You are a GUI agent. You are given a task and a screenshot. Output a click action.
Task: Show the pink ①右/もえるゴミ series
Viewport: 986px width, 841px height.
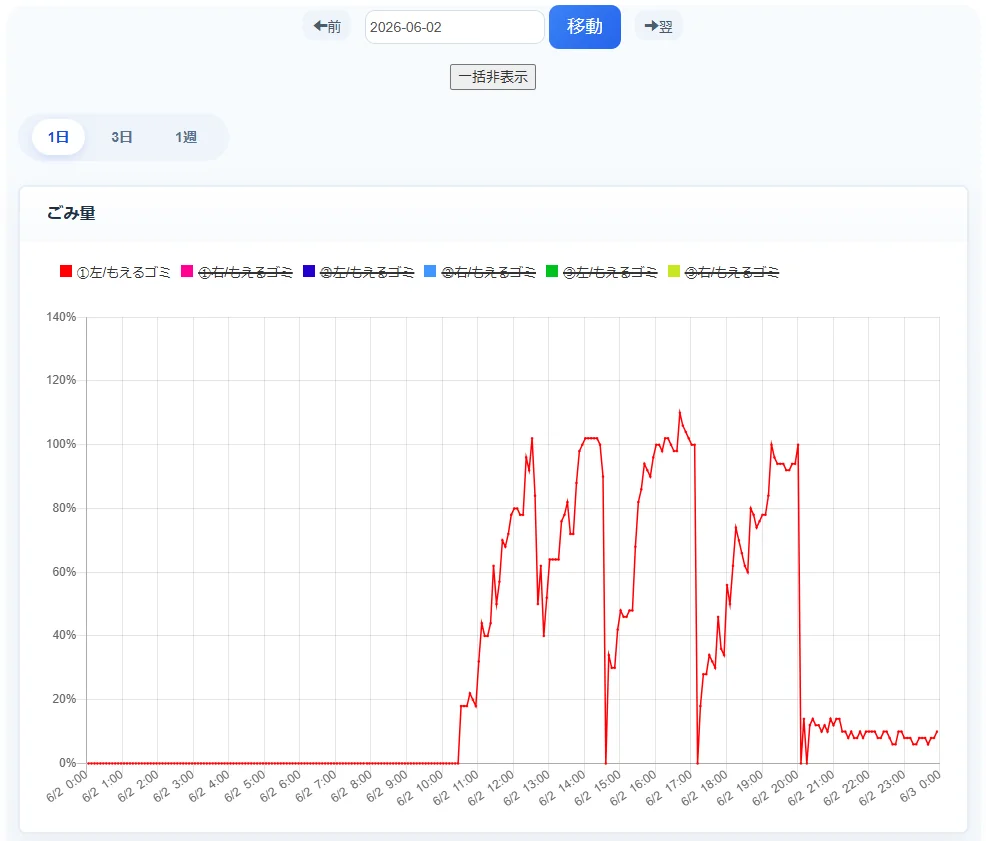[187, 271]
